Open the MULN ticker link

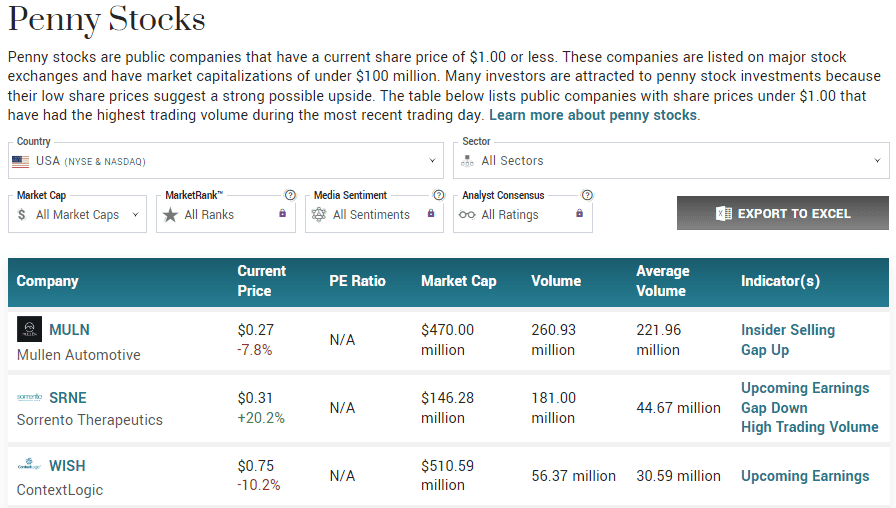pos(69,330)
